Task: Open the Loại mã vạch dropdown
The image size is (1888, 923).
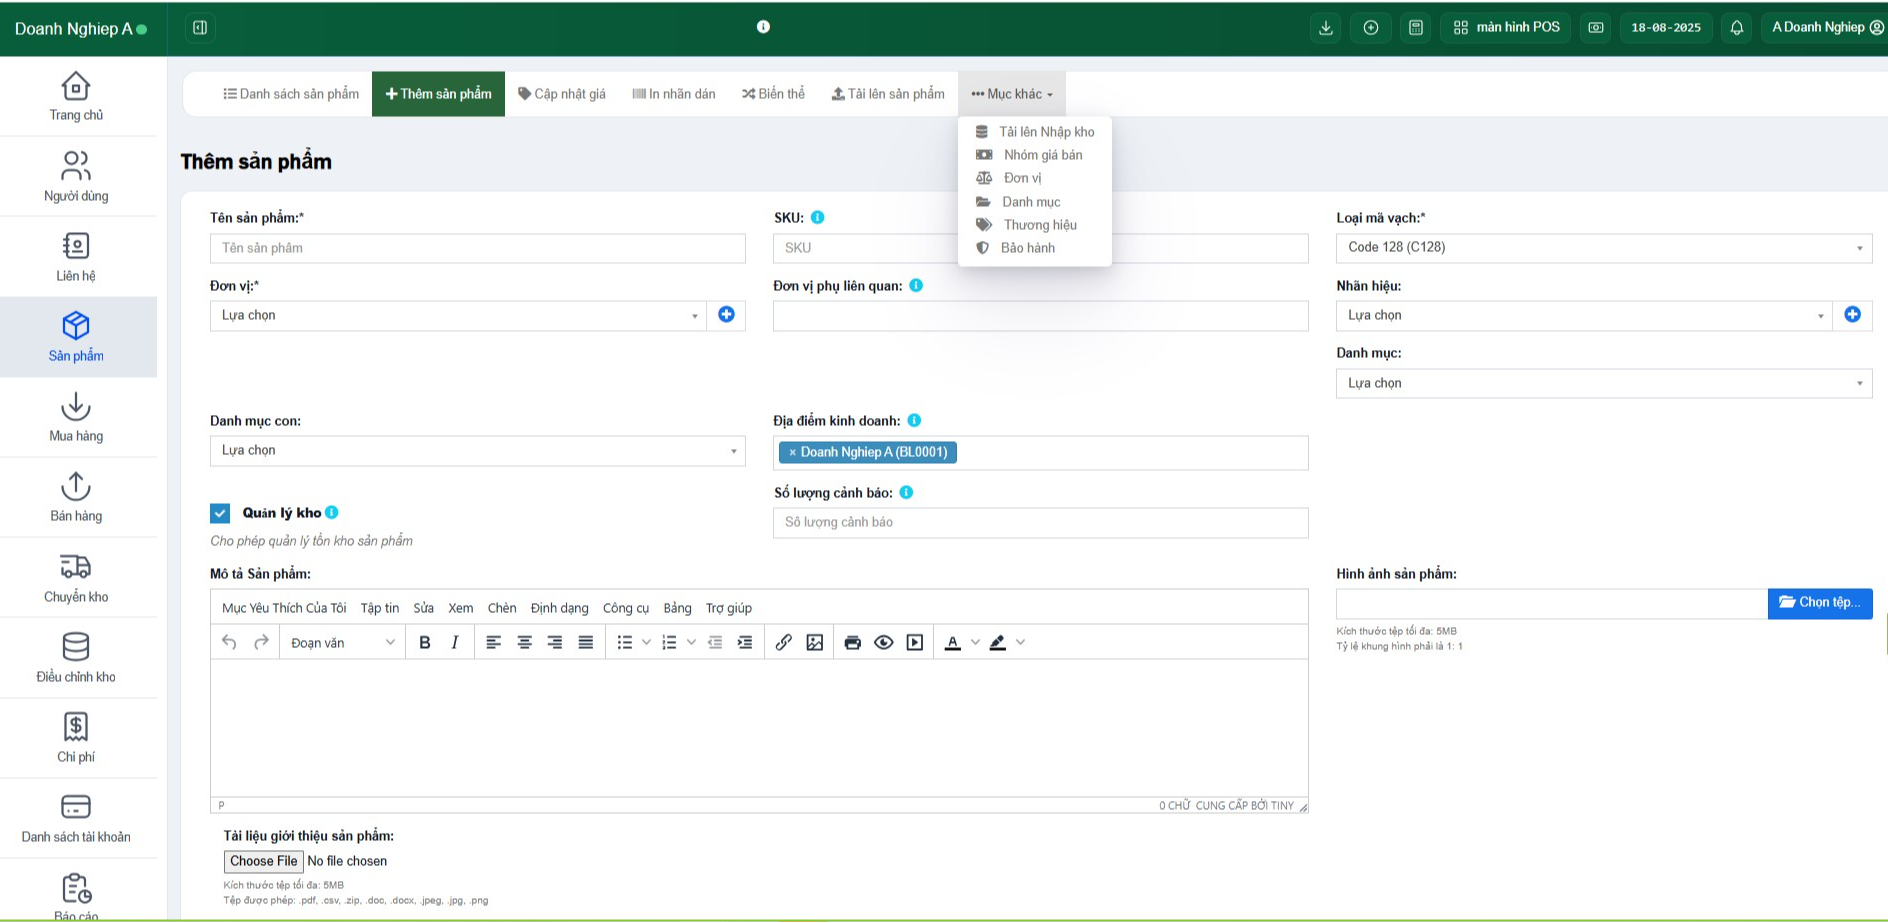Action: [x=1604, y=247]
